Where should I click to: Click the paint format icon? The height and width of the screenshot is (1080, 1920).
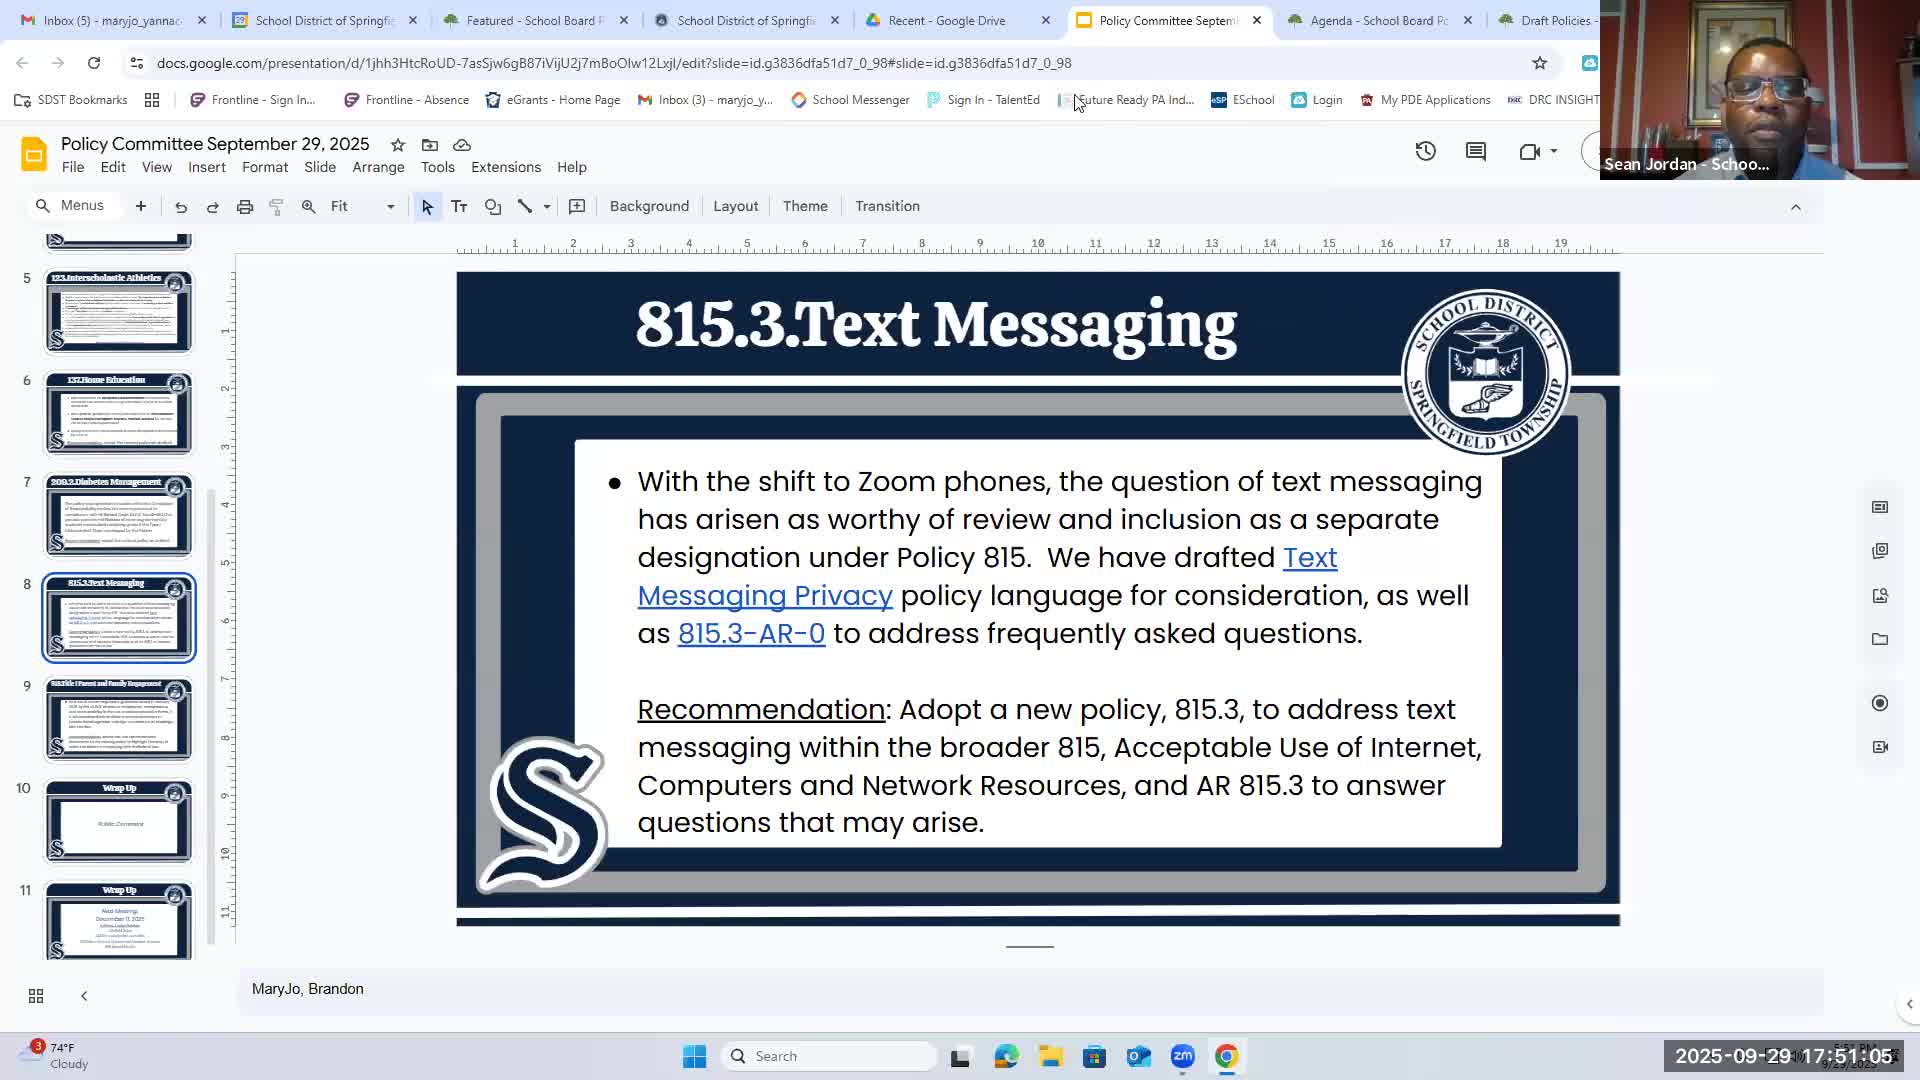(x=277, y=207)
